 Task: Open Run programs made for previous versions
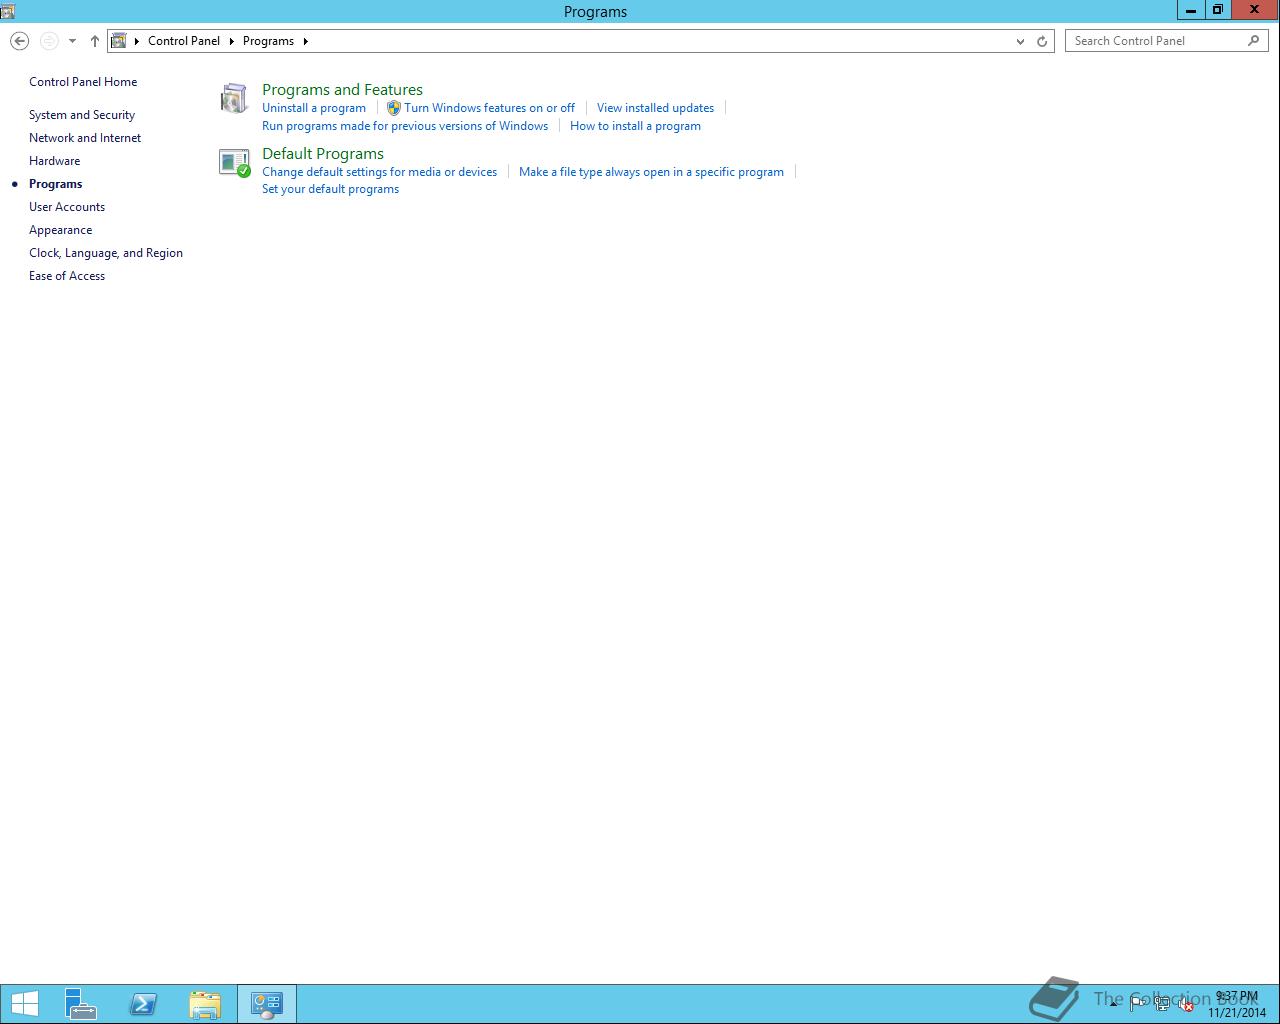[x=405, y=126]
